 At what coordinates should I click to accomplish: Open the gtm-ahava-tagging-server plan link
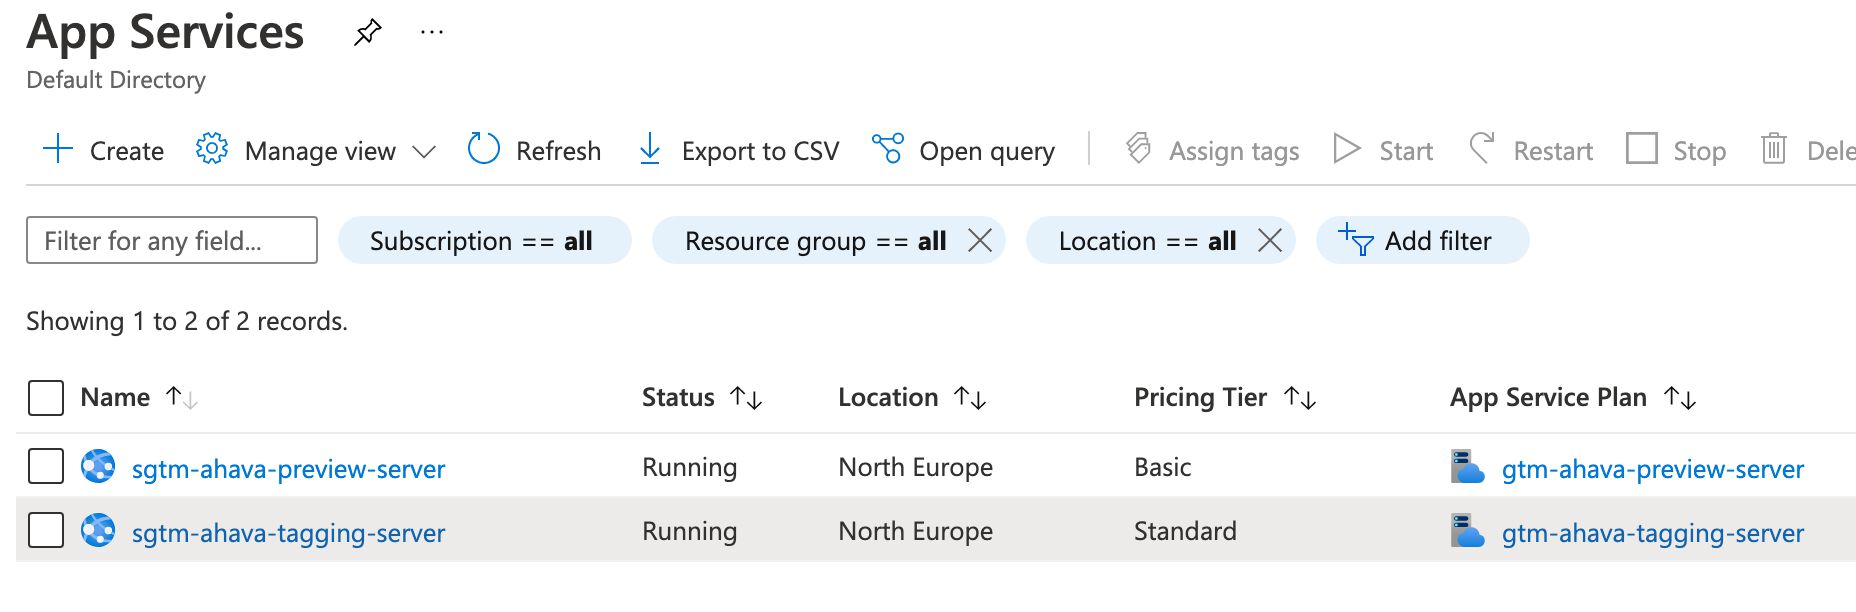click(1653, 533)
